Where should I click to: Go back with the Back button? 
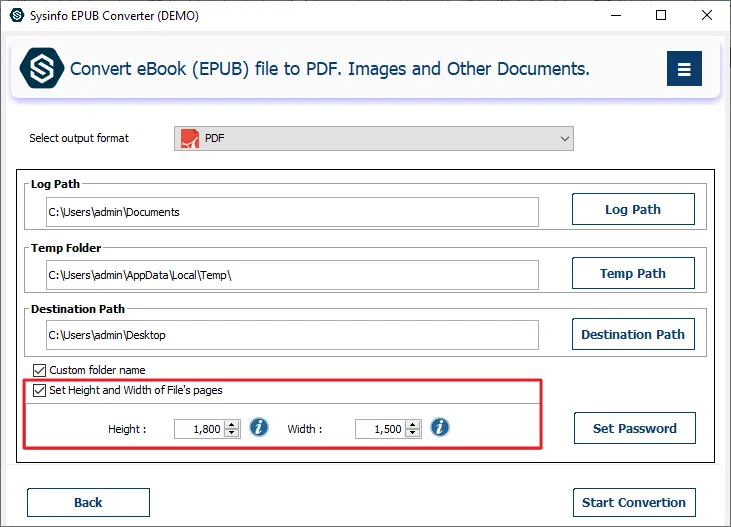coord(88,503)
